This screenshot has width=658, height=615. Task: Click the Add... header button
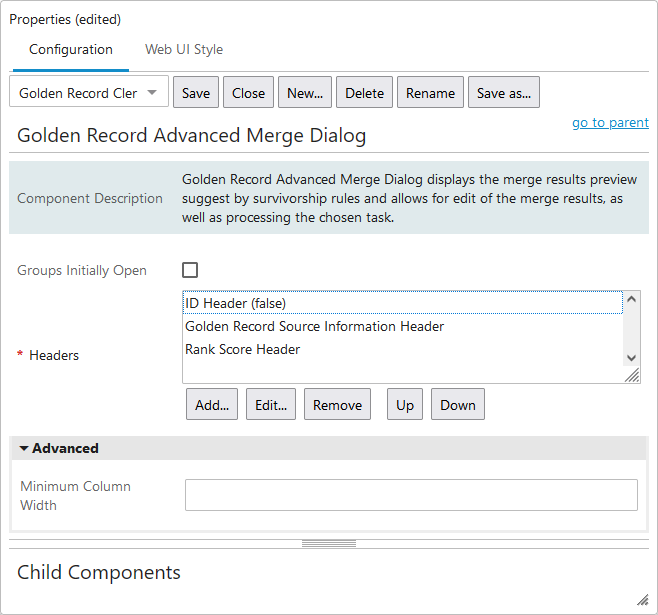coord(212,405)
